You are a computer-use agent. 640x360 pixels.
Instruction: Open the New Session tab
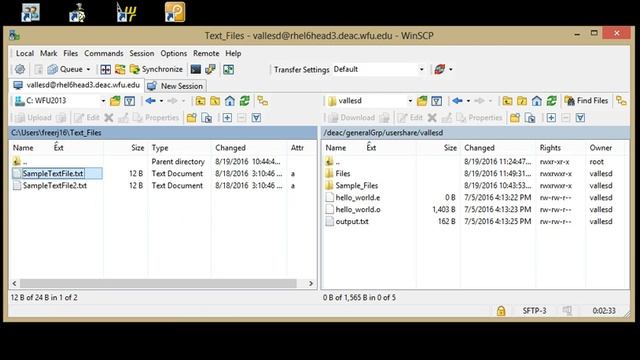(x=175, y=86)
